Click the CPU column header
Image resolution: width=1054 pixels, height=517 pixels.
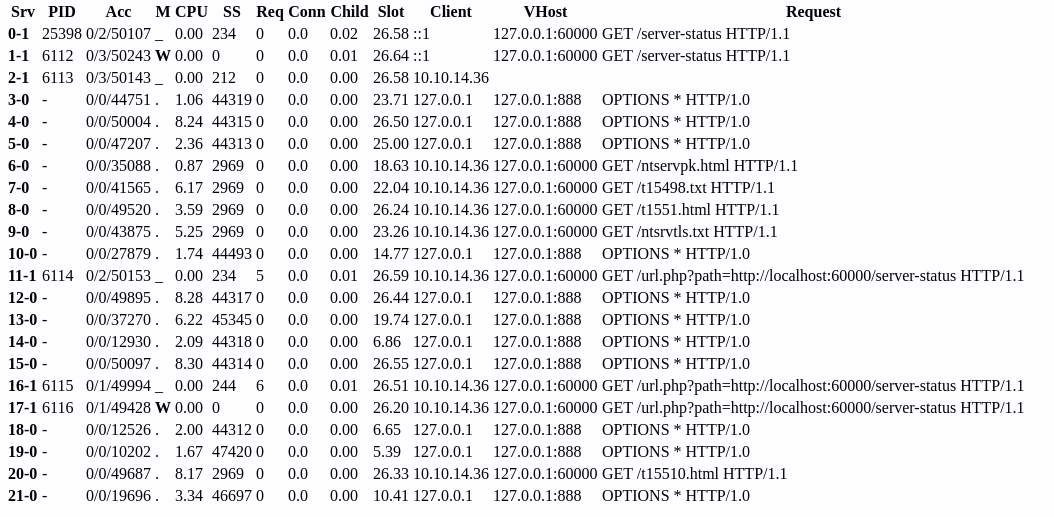pyautogui.click(x=191, y=12)
